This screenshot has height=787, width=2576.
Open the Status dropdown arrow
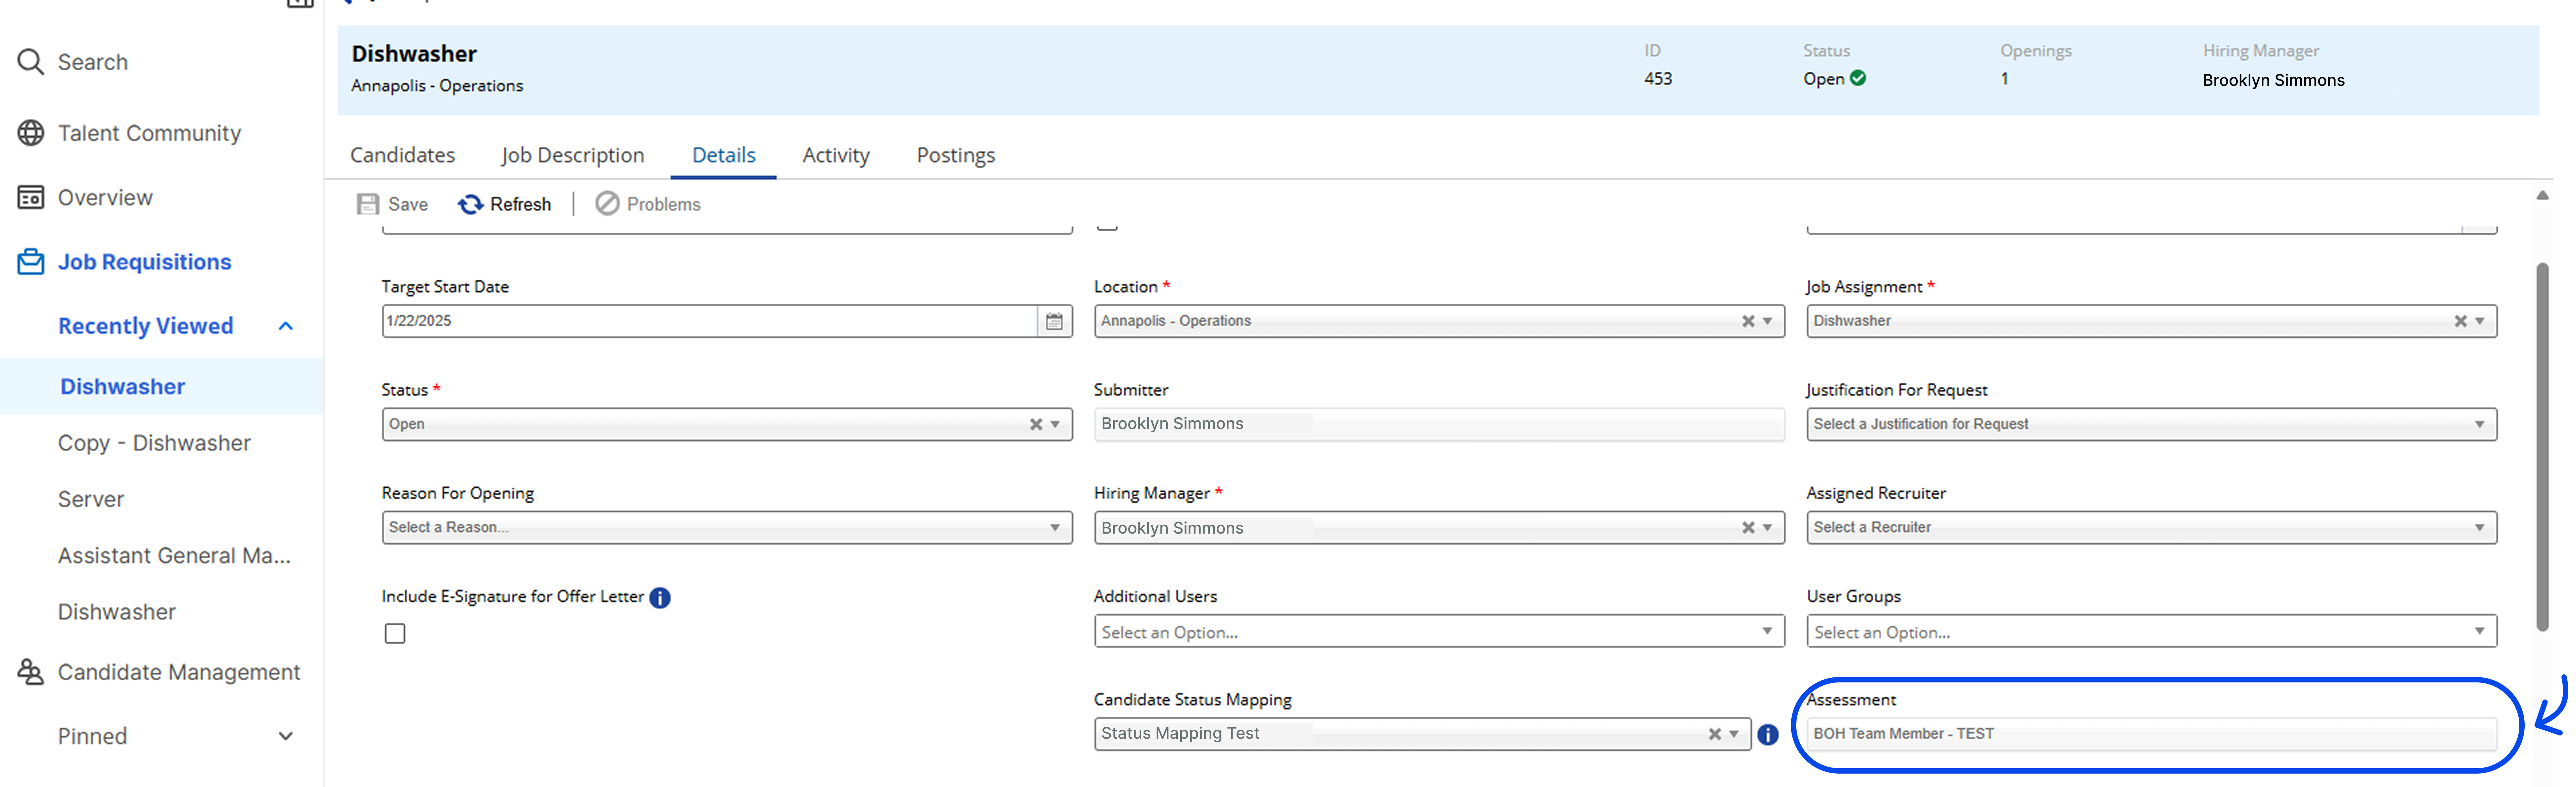[1055, 424]
